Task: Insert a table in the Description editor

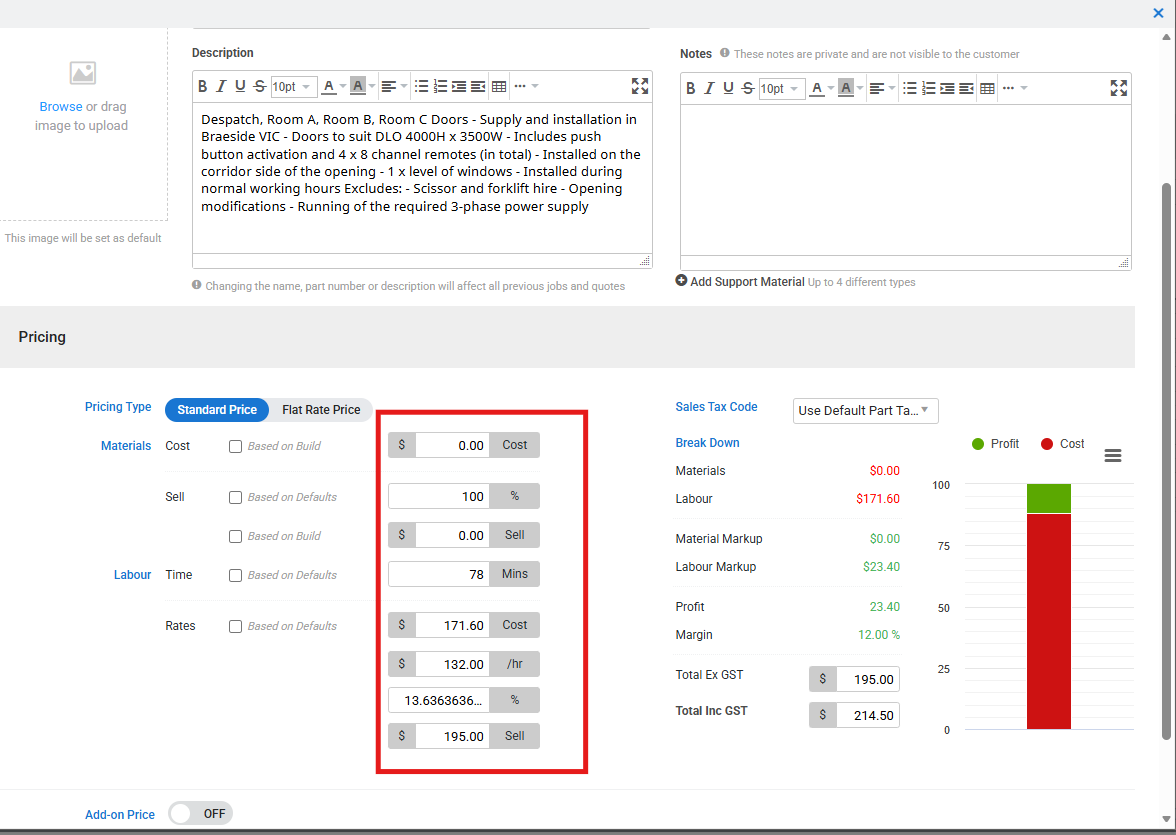Action: (499, 86)
